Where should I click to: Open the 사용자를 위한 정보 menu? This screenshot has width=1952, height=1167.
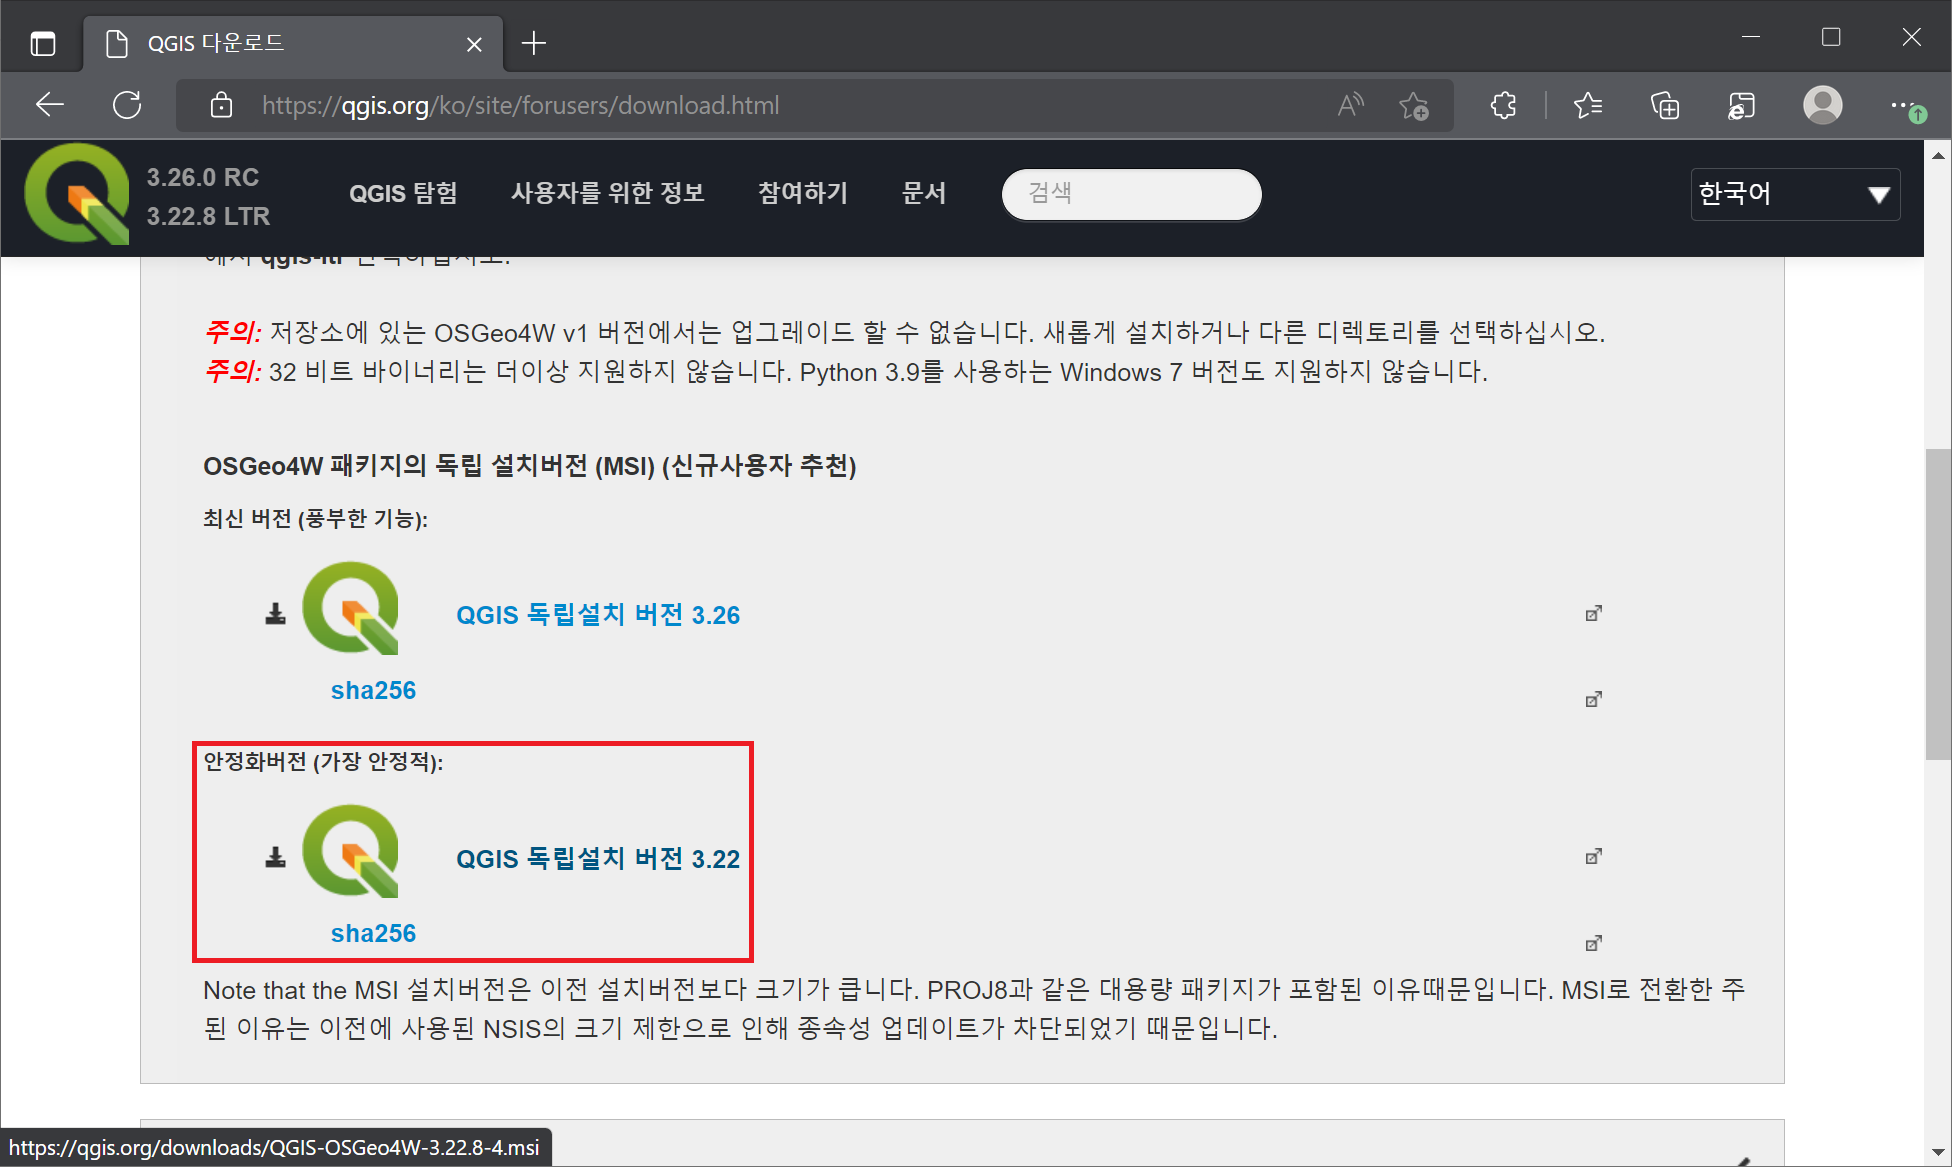tap(608, 193)
